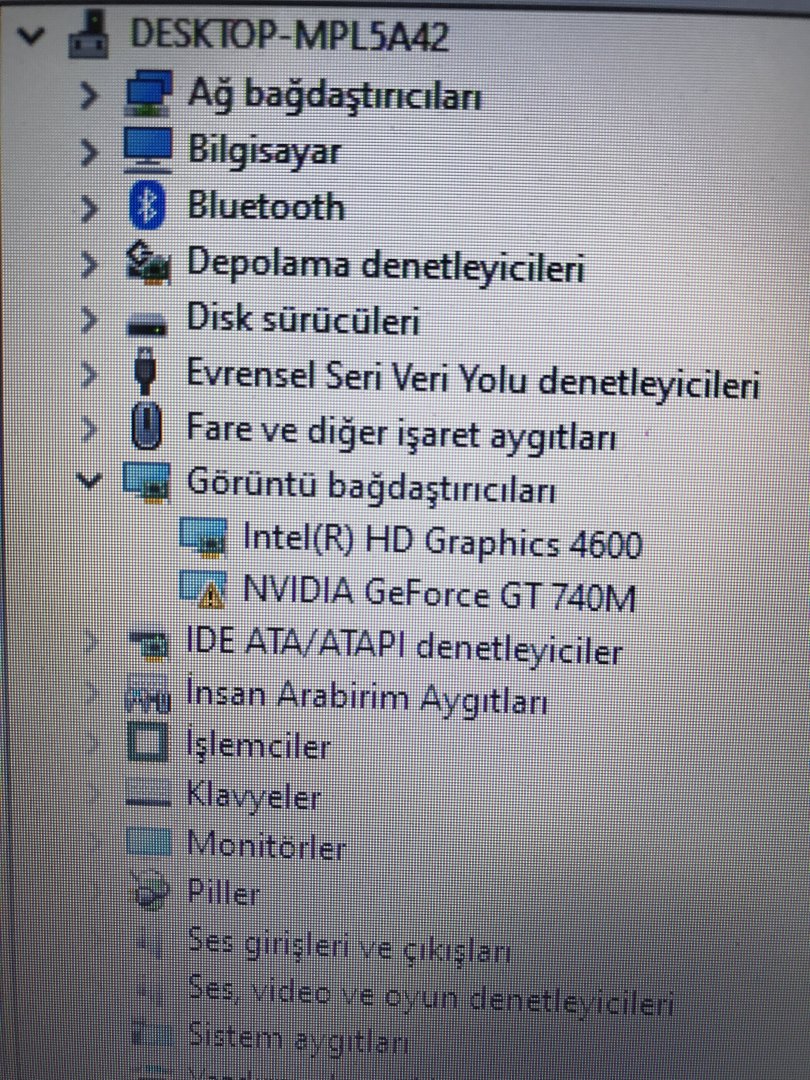This screenshot has width=810, height=1080.
Task: Select IDE ATA/ATAPI denetleyiciler text
Action: coord(405,647)
